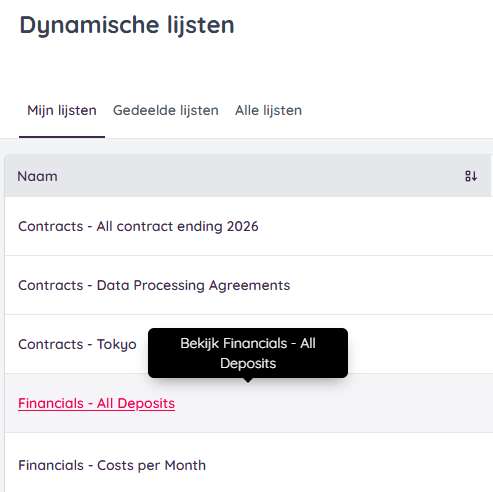The image size is (493, 492).
Task: Click the word Tokyo in third row
Action: [117, 345]
